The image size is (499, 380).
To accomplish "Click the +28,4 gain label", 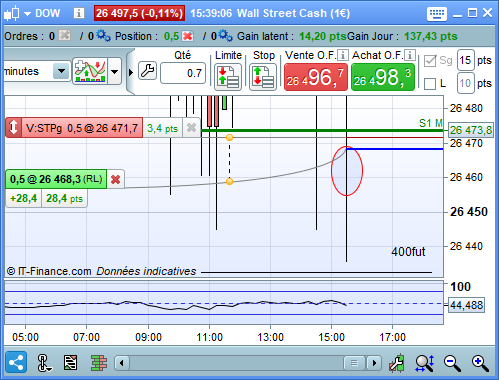I will tap(24, 198).
